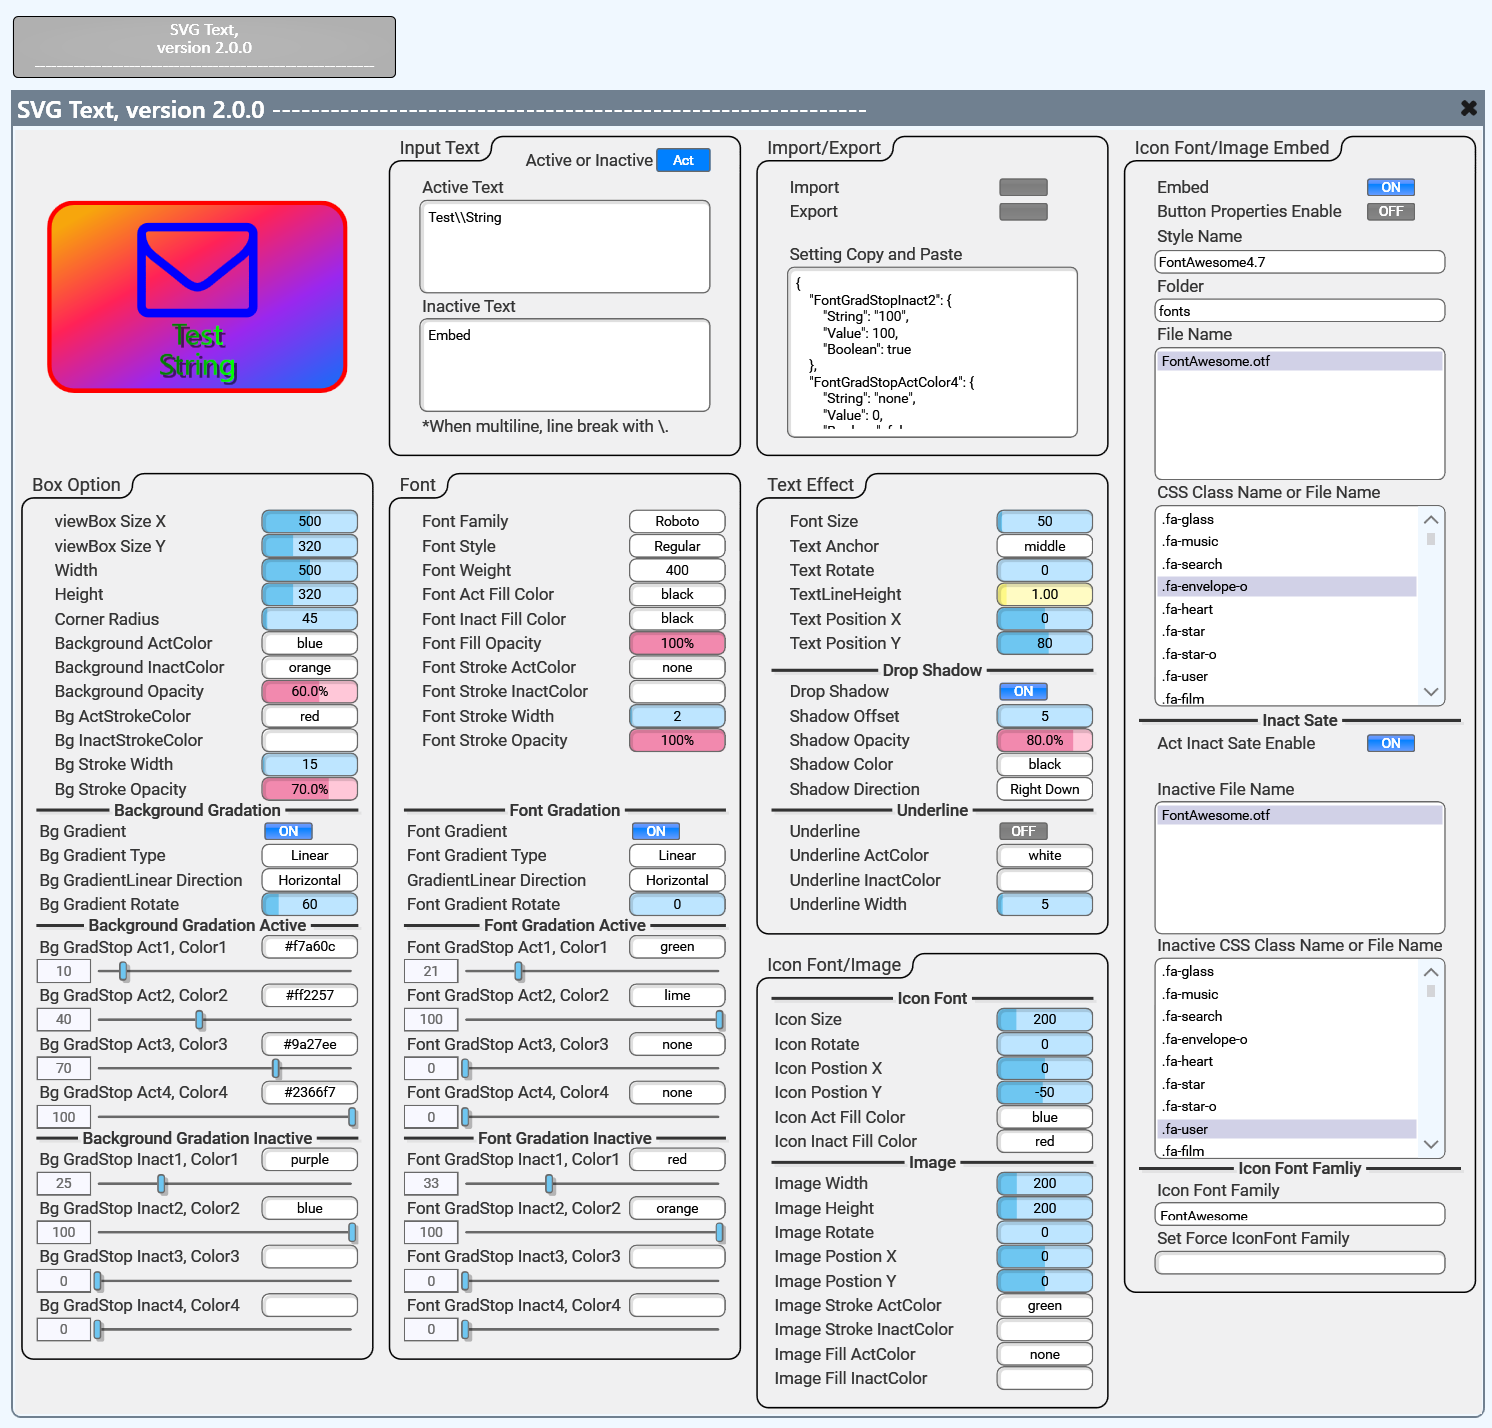This screenshot has height=1428, width=1492.
Task: Open the Text Anchor middle dropdown
Action: pyautogui.click(x=1045, y=546)
